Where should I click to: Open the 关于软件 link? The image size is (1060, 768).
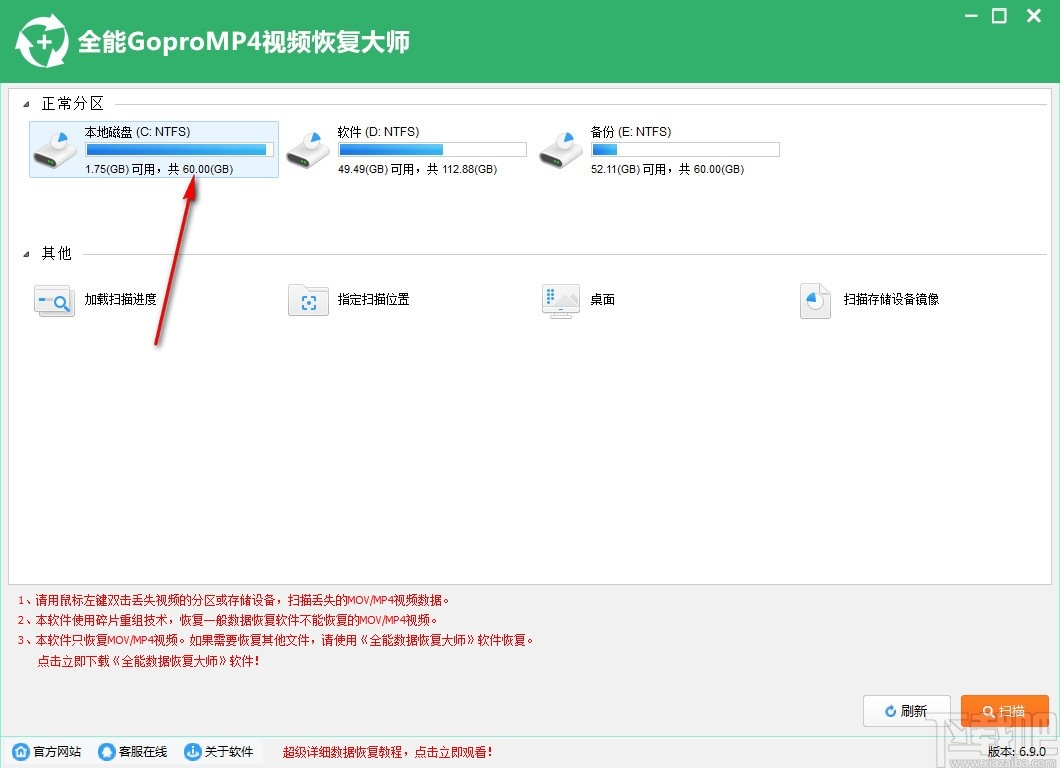click(229, 751)
